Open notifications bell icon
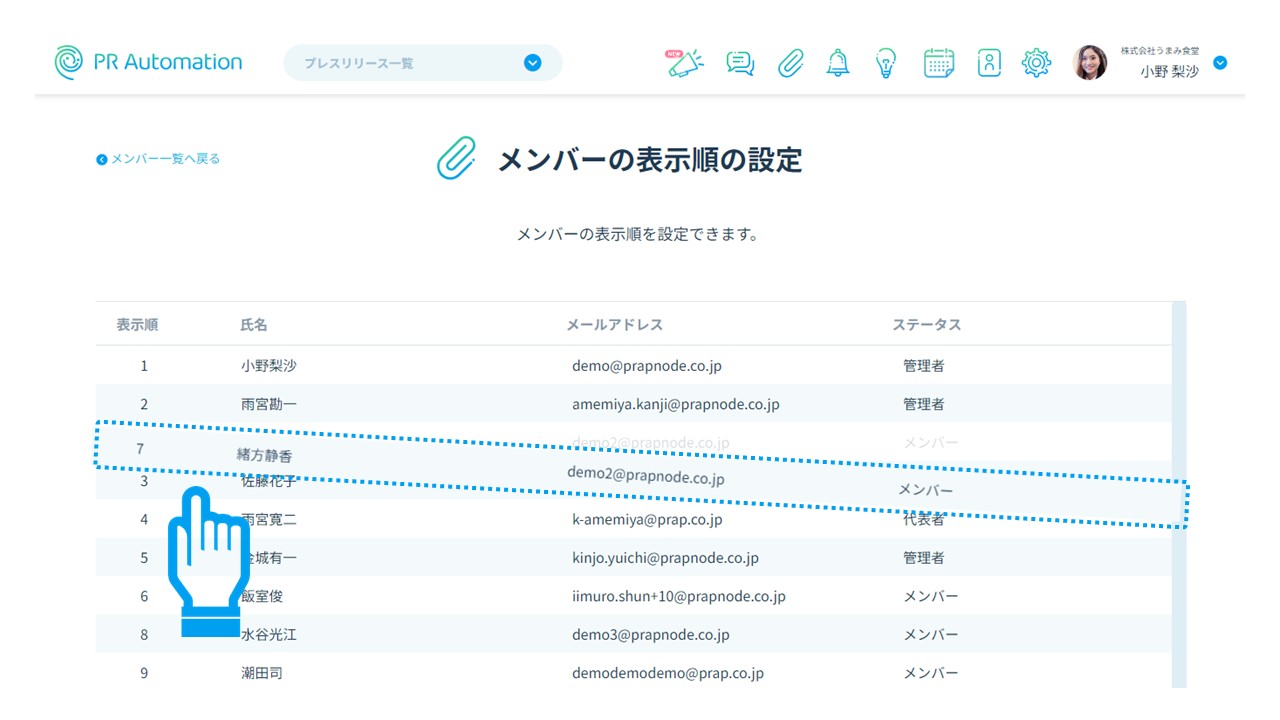Image resolution: width=1280 pixels, height=720 pixels. 838,63
